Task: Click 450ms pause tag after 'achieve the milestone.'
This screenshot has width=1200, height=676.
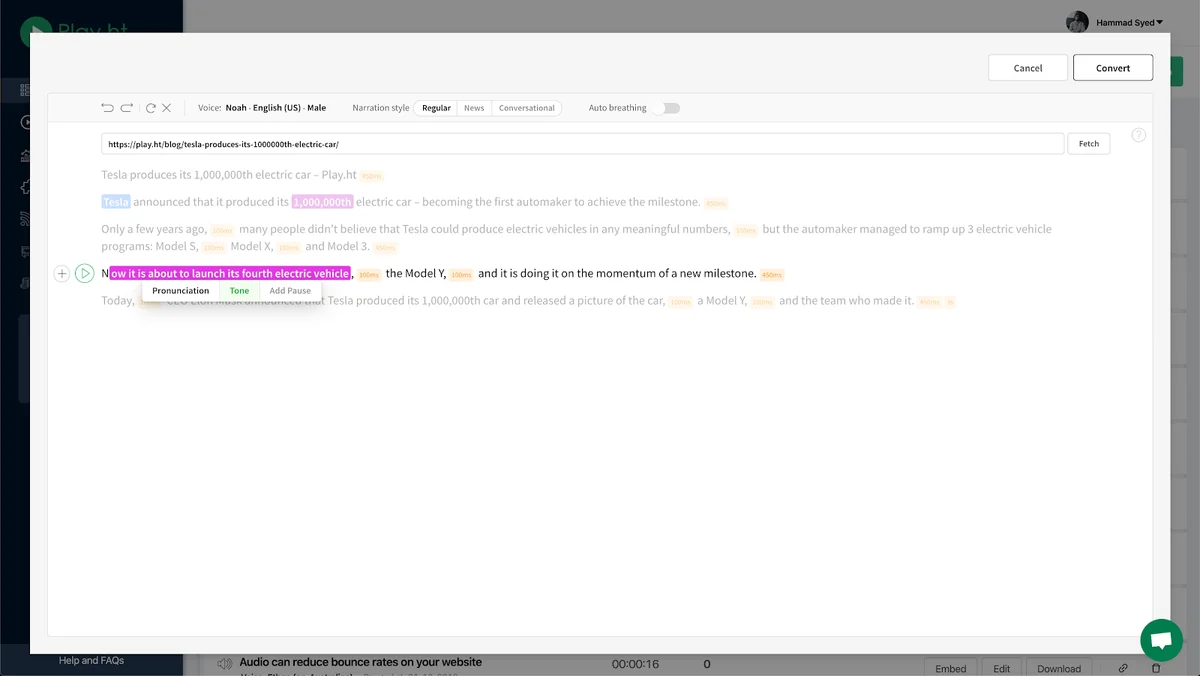Action: [x=716, y=203]
